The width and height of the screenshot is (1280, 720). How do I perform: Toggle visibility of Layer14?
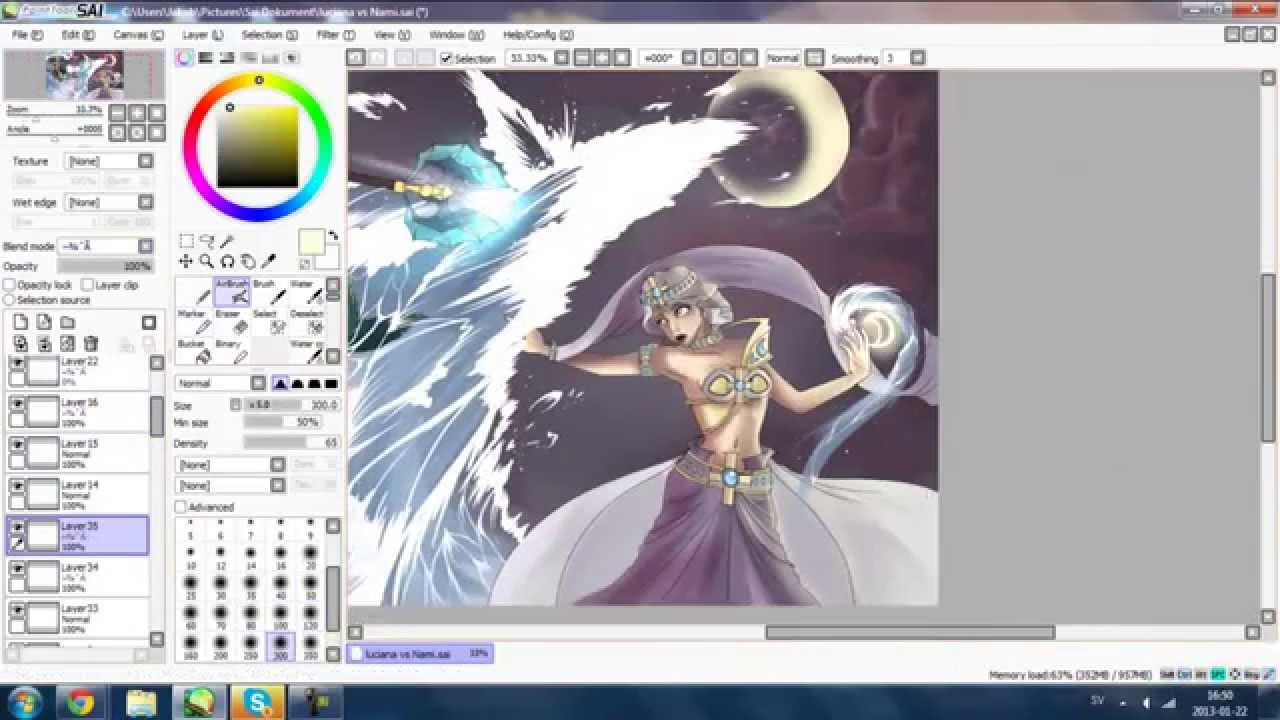click(17, 486)
